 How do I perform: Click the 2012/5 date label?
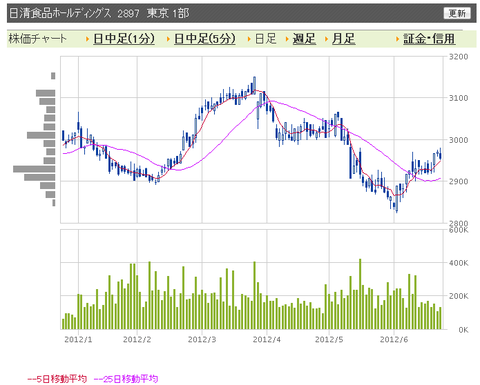[329, 340]
